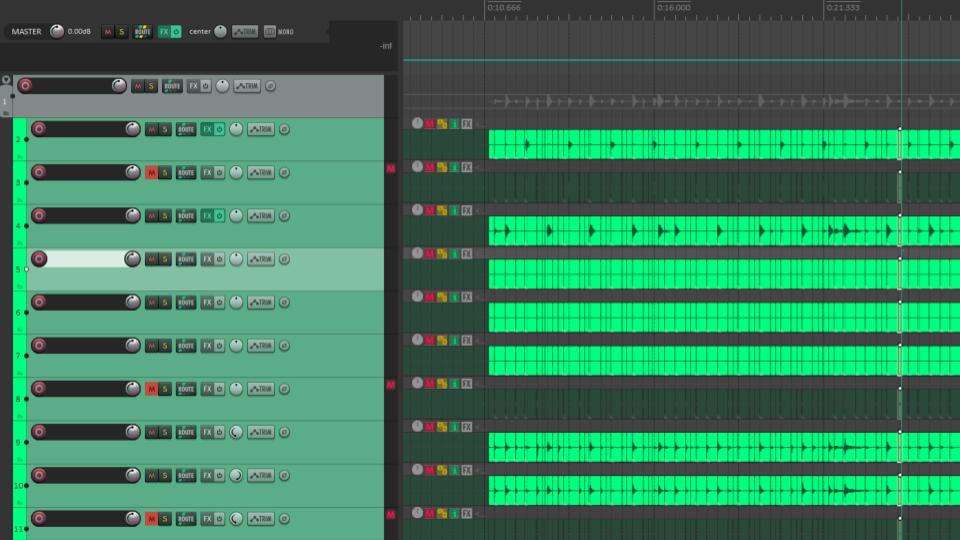Click the yellow lock icon above track 4's item

442,210
